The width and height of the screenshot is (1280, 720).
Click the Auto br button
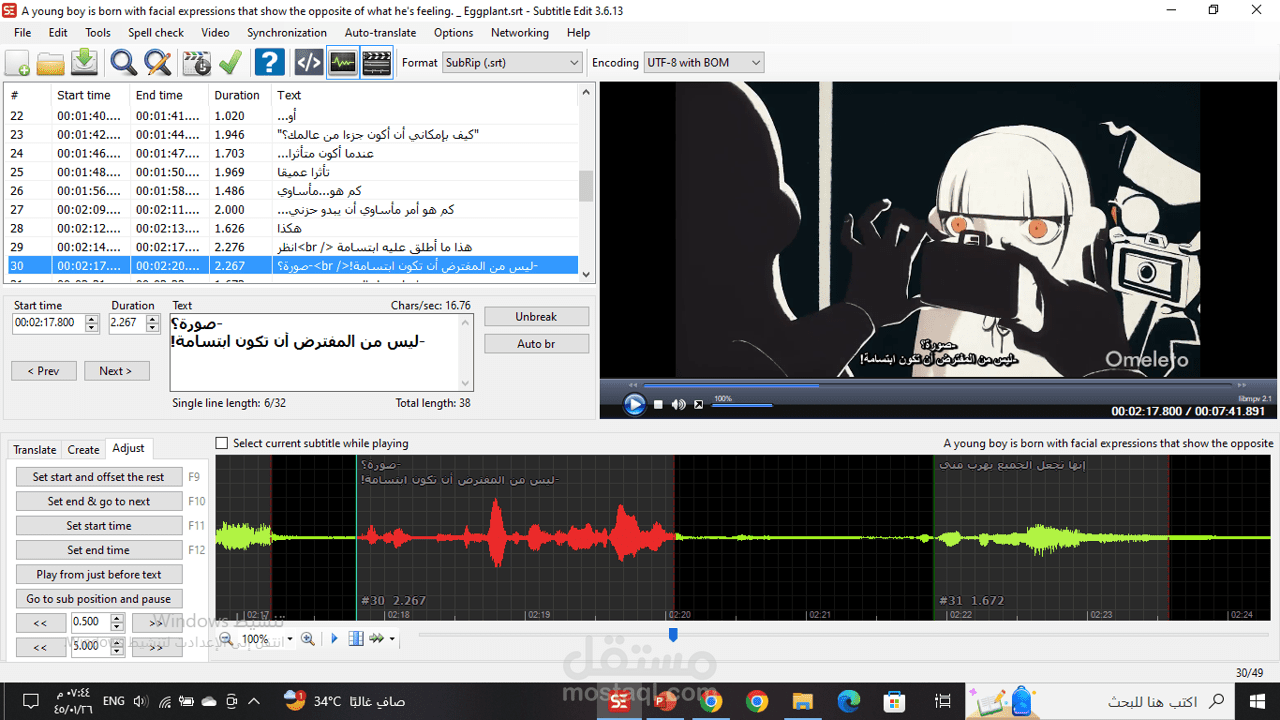(536, 343)
